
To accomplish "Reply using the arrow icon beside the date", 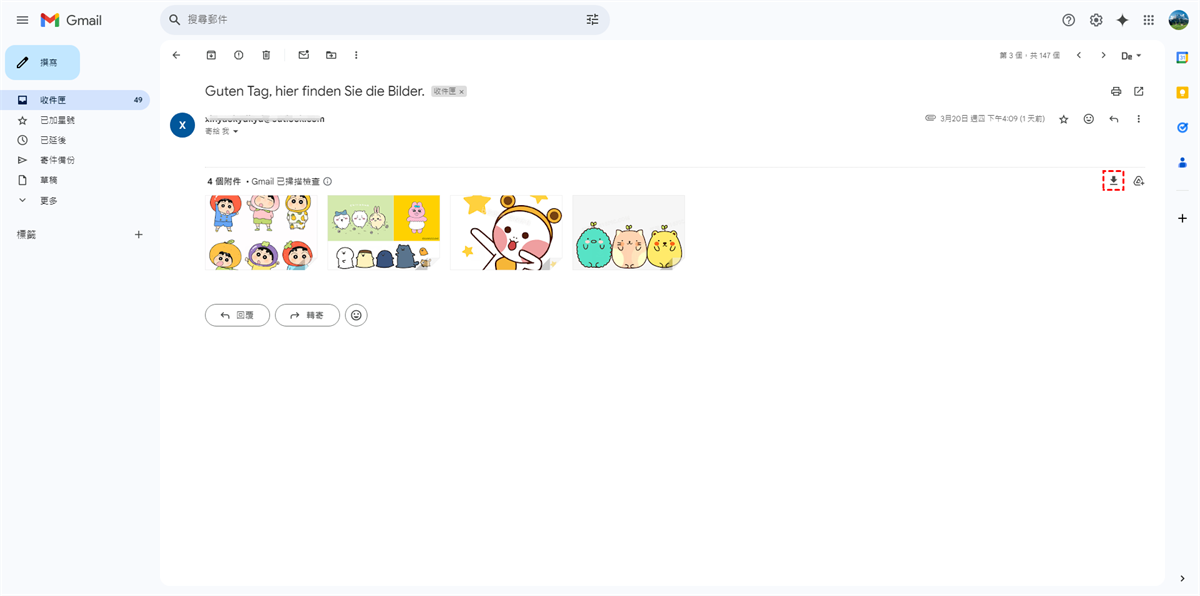I will [x=1114, y=119].
